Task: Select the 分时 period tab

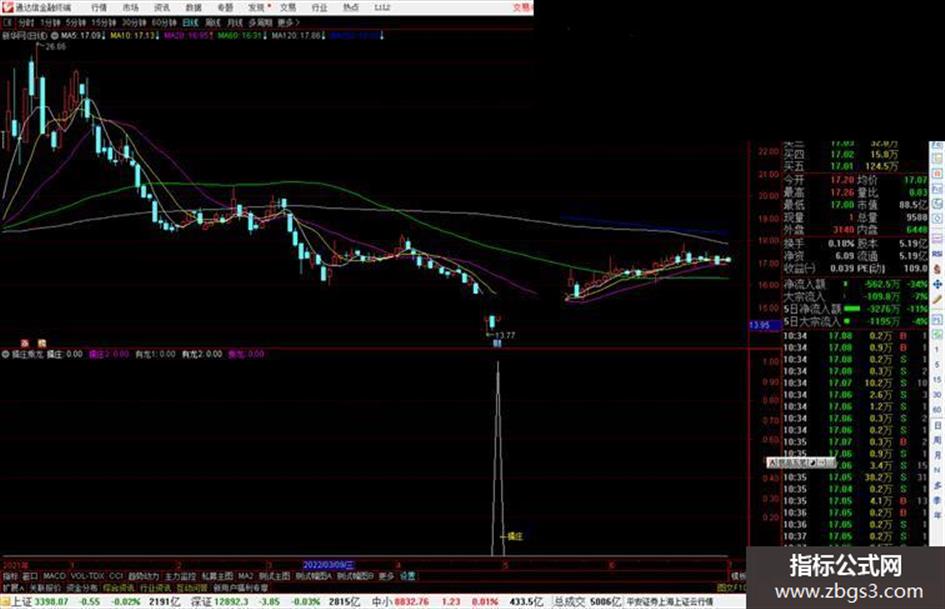Action: pyautogui.click(x=26, y=23)
